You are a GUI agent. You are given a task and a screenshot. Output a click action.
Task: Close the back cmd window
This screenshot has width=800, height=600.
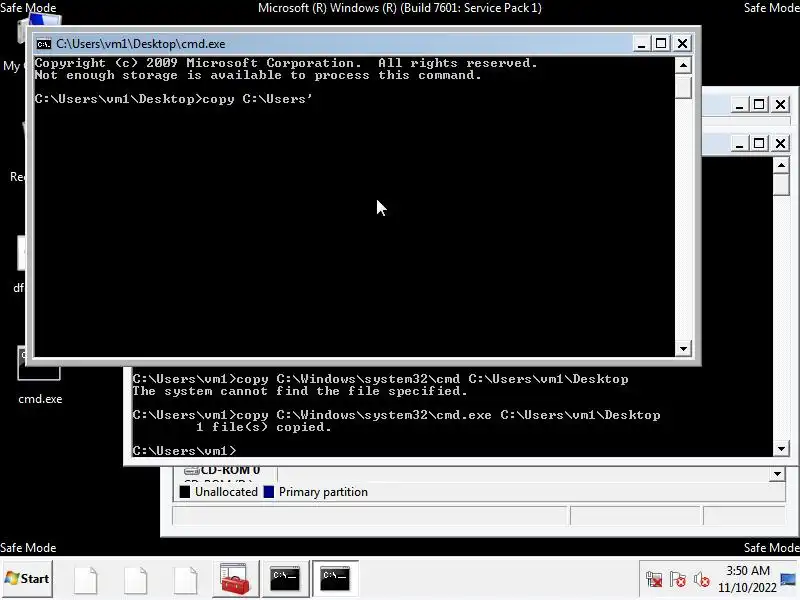(781, 143)
